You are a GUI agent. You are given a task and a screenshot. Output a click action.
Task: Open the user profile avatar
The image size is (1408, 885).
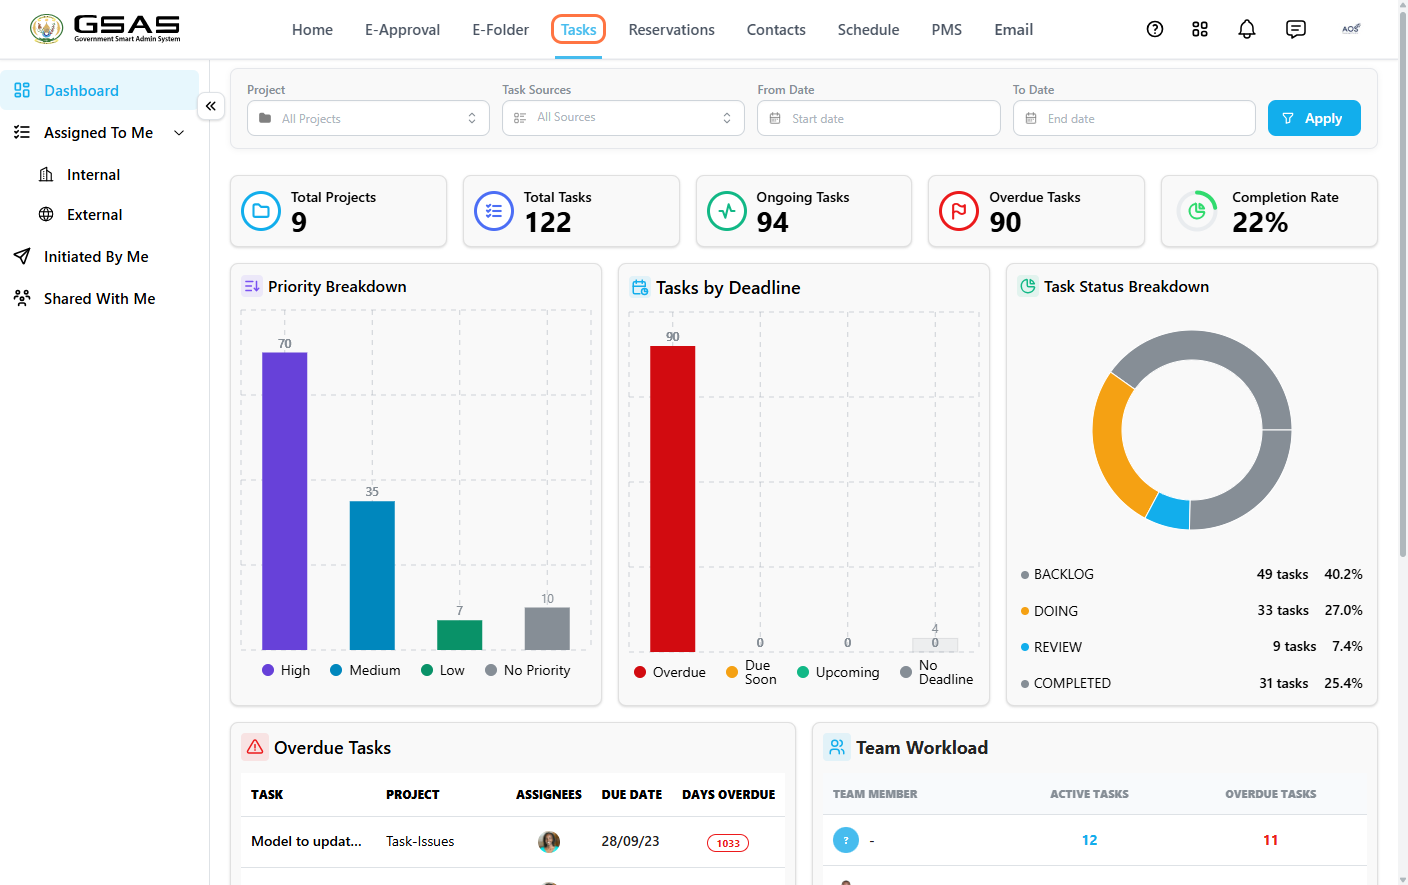click(x=1351, y=29)
